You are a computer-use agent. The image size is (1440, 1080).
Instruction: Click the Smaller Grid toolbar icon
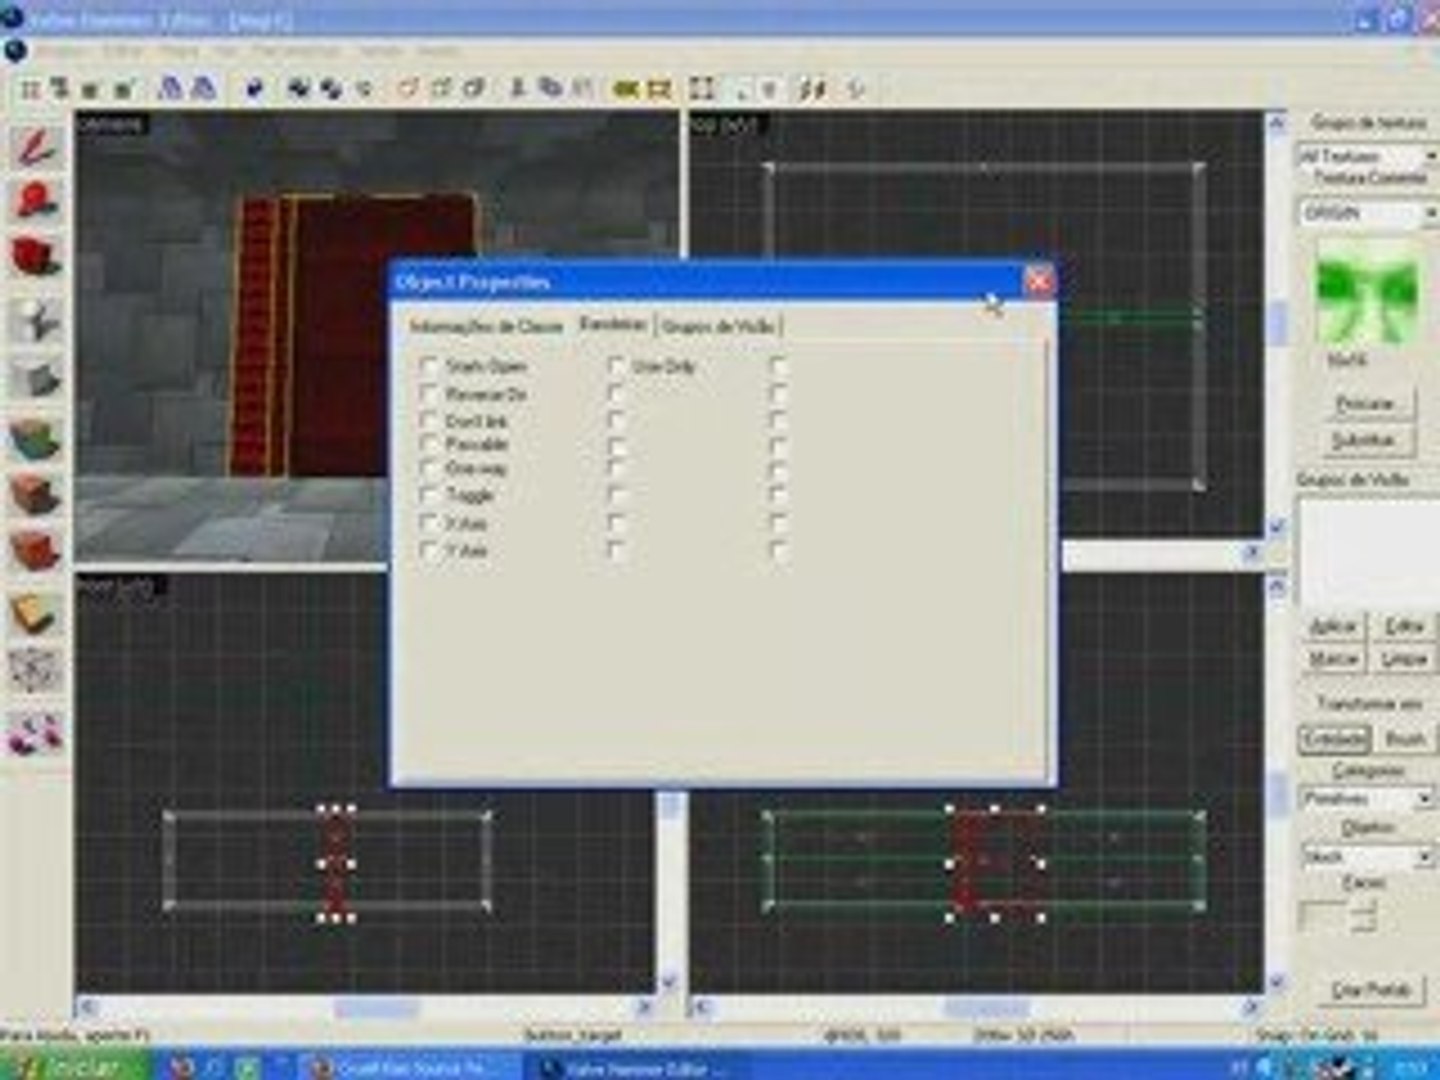click(x=91, y=89)
